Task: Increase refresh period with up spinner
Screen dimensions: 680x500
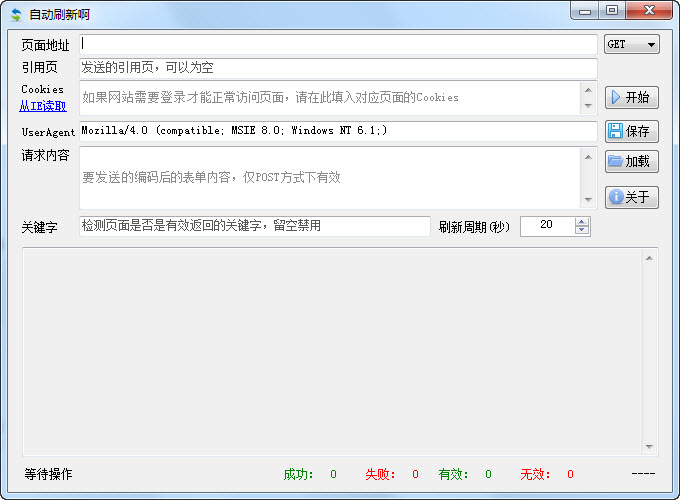Action: pyautogui.click(x=582, y=222)
